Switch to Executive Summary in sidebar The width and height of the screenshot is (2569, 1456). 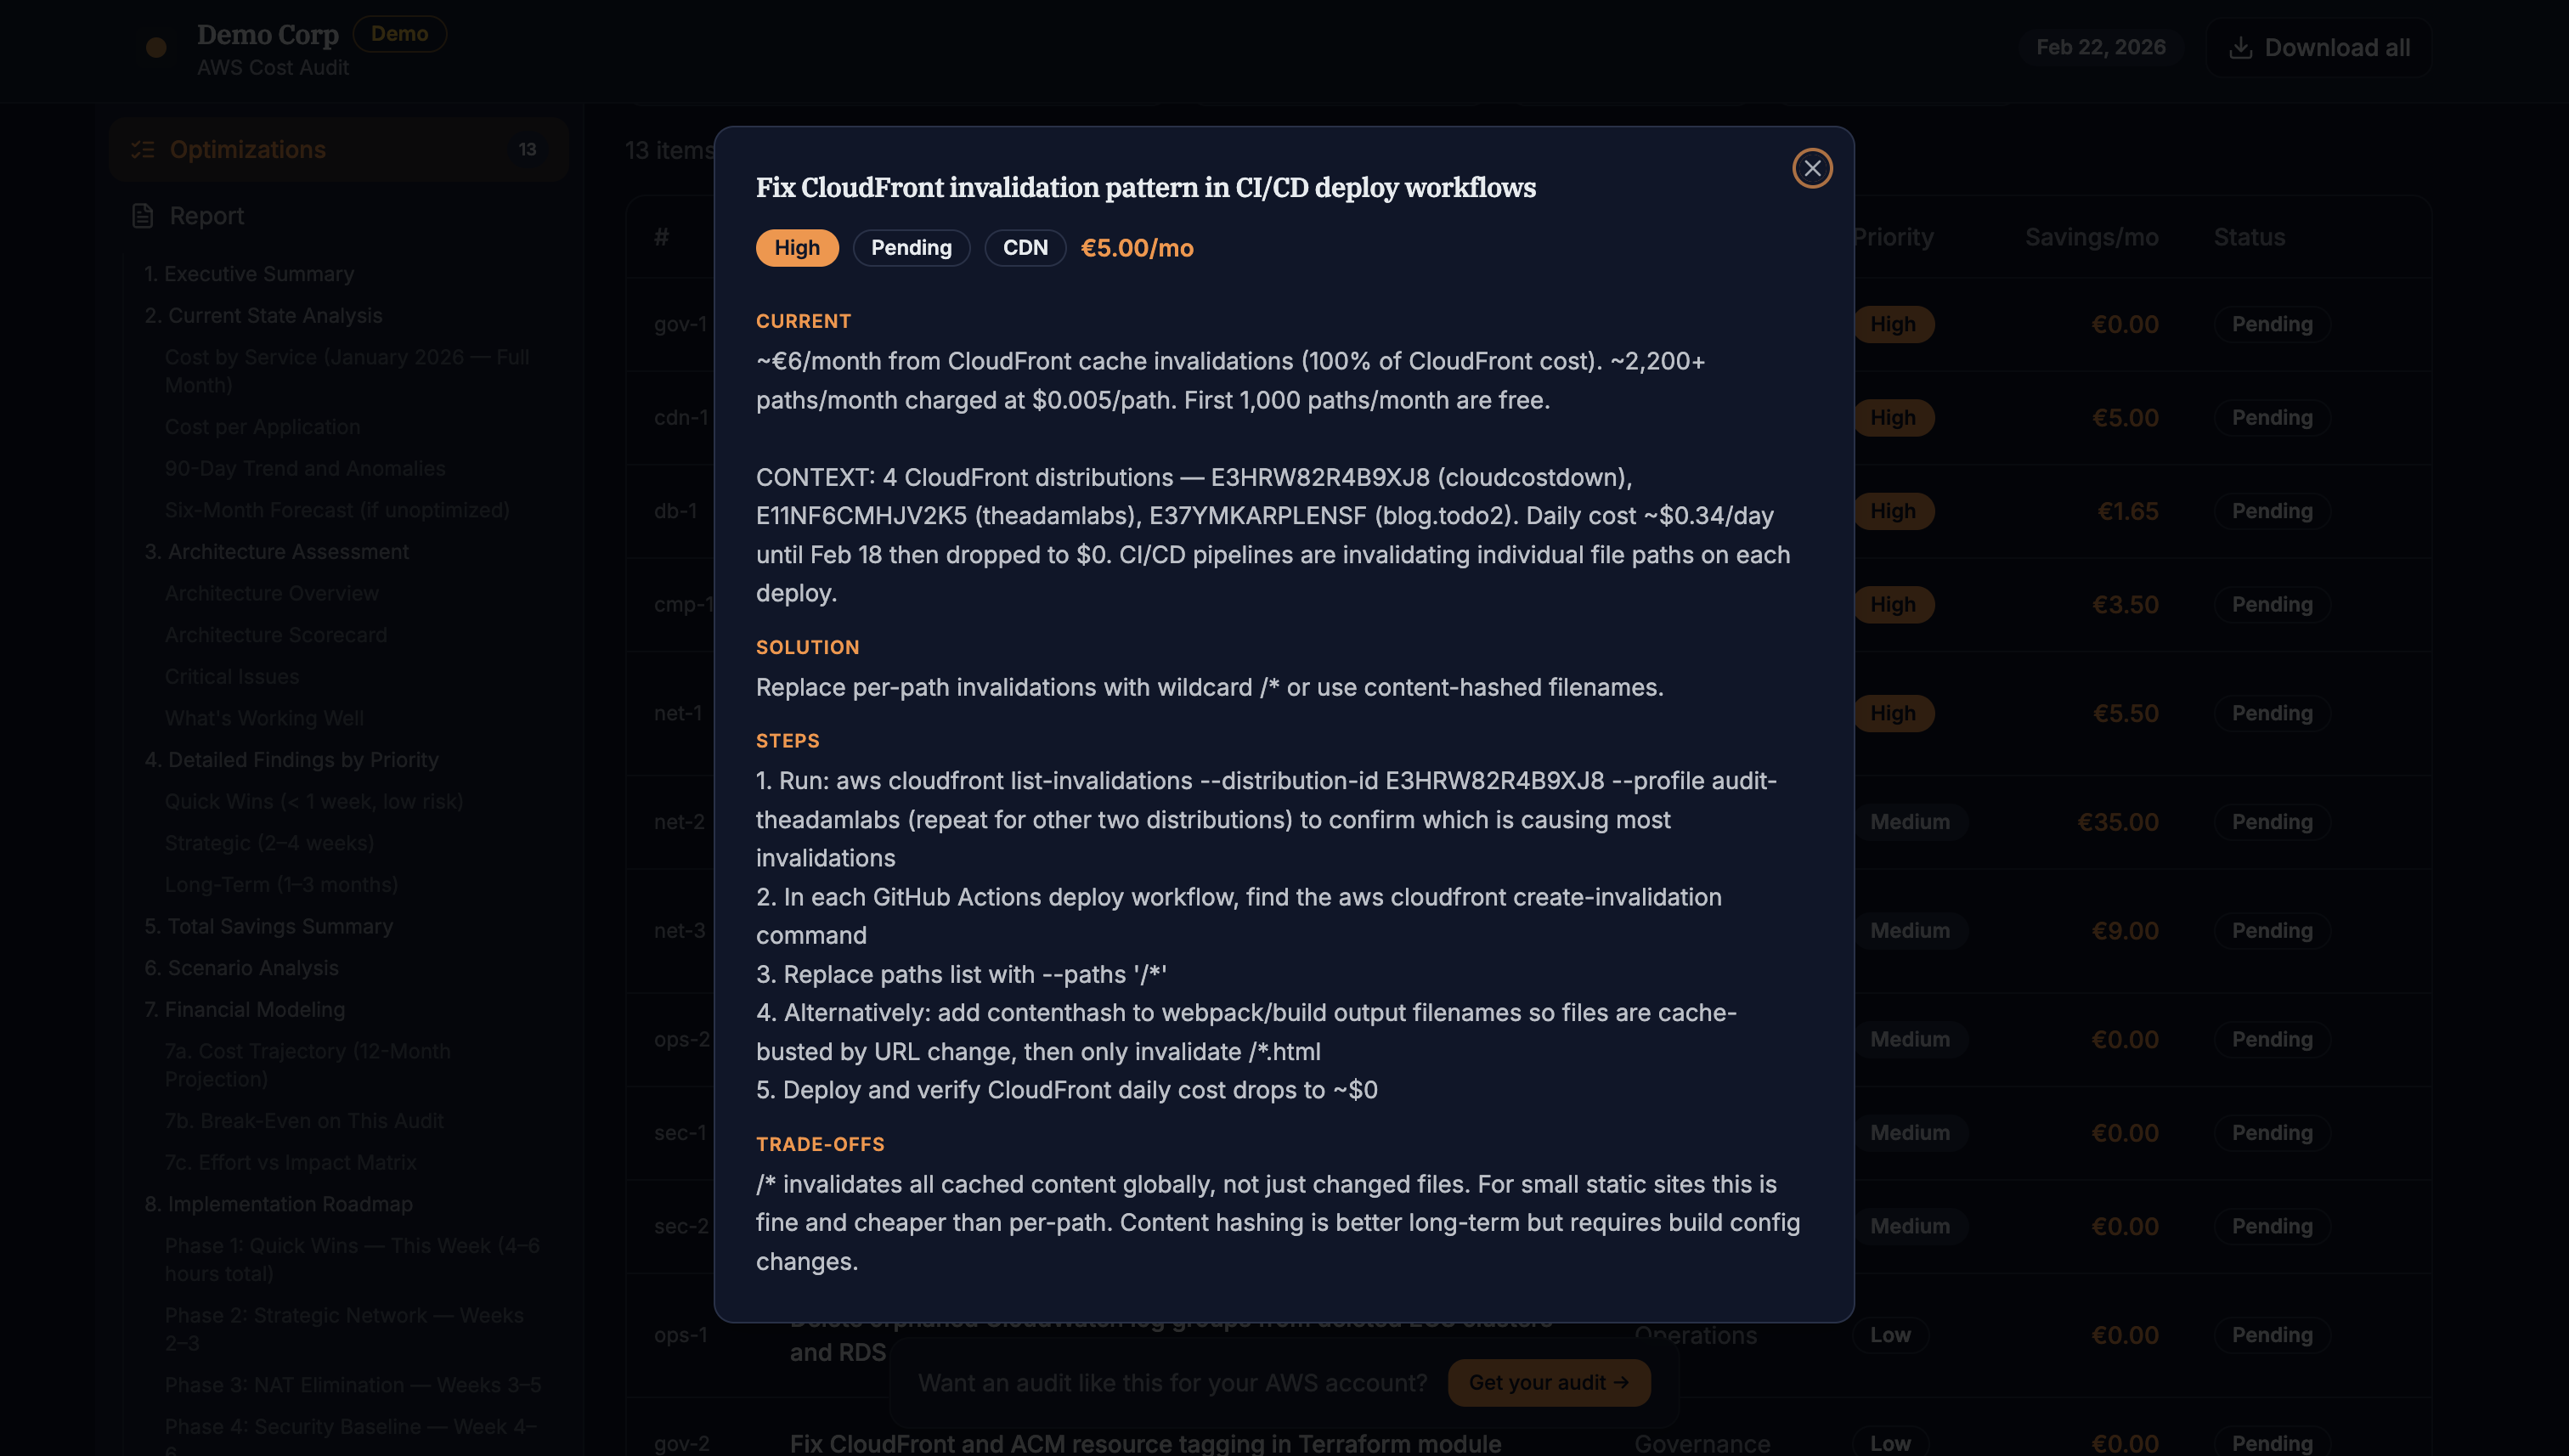[x=249, y=273]
